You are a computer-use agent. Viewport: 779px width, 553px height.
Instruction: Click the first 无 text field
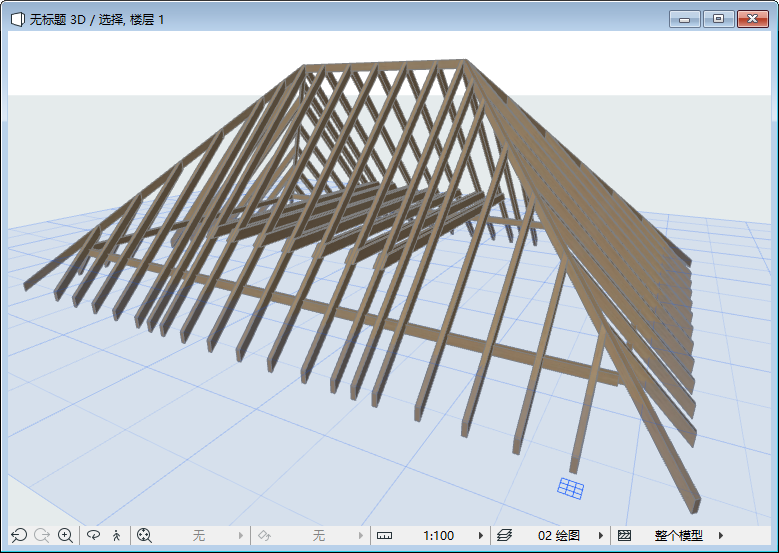(x=199, y=536)
